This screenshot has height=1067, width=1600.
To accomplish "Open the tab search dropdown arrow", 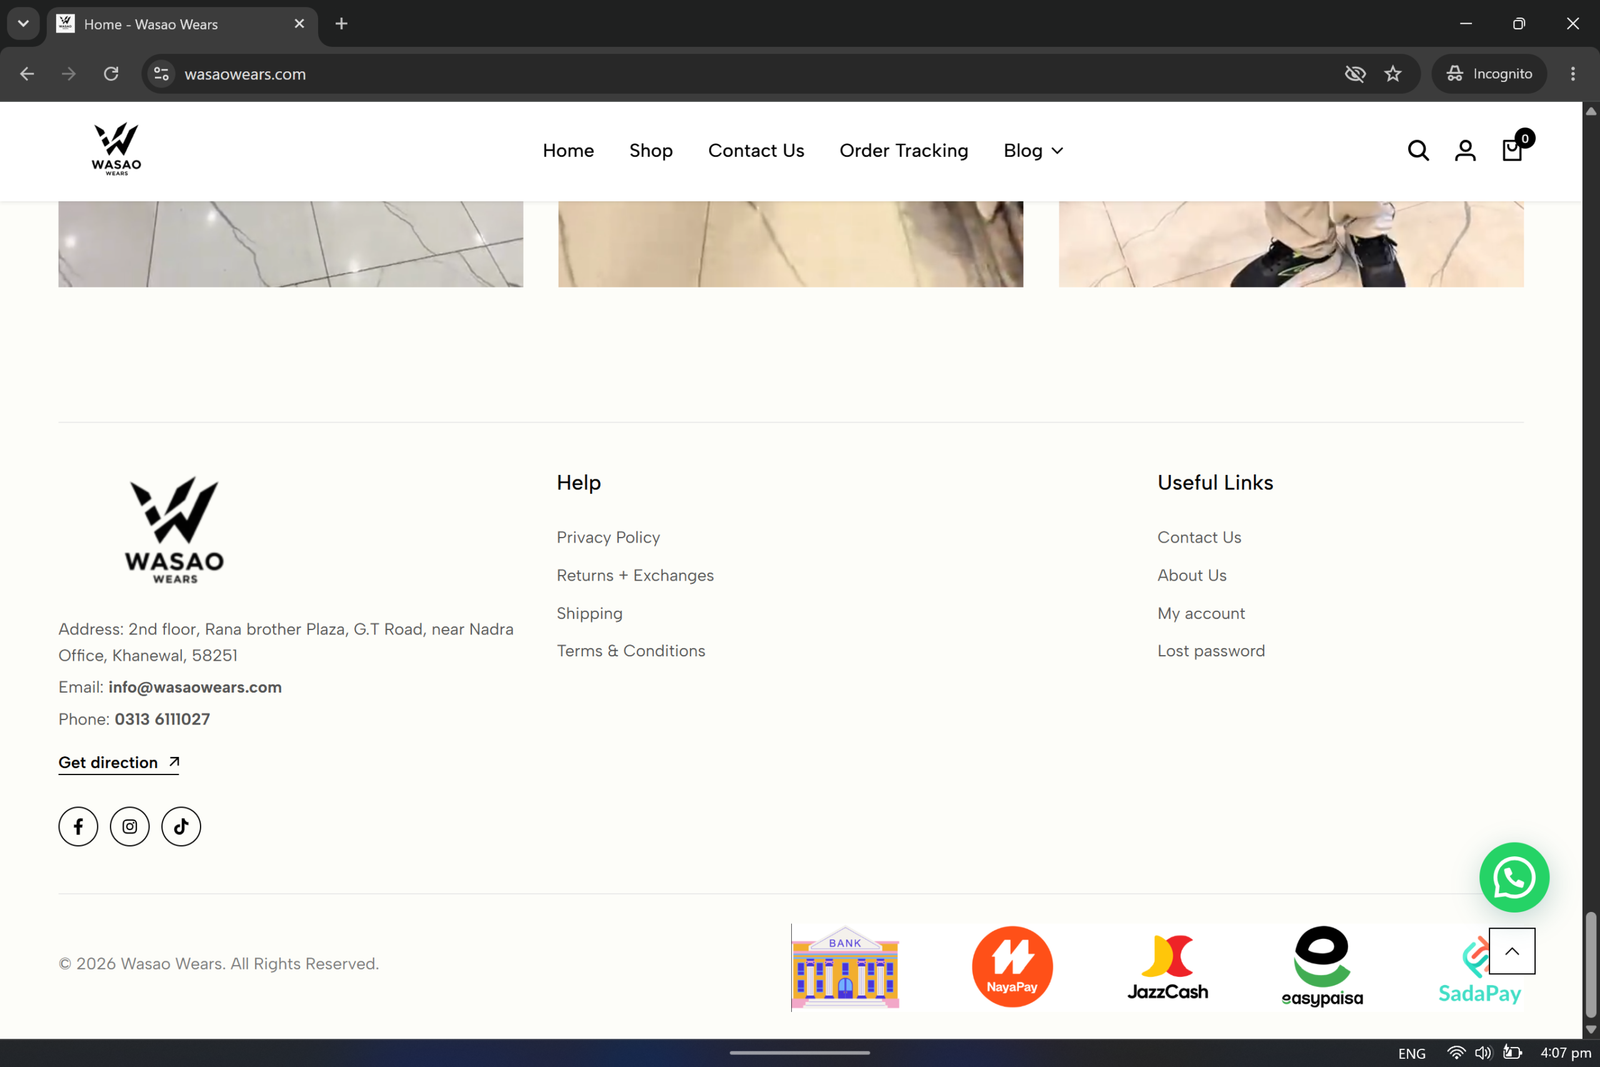I will (x=23, y=23).
